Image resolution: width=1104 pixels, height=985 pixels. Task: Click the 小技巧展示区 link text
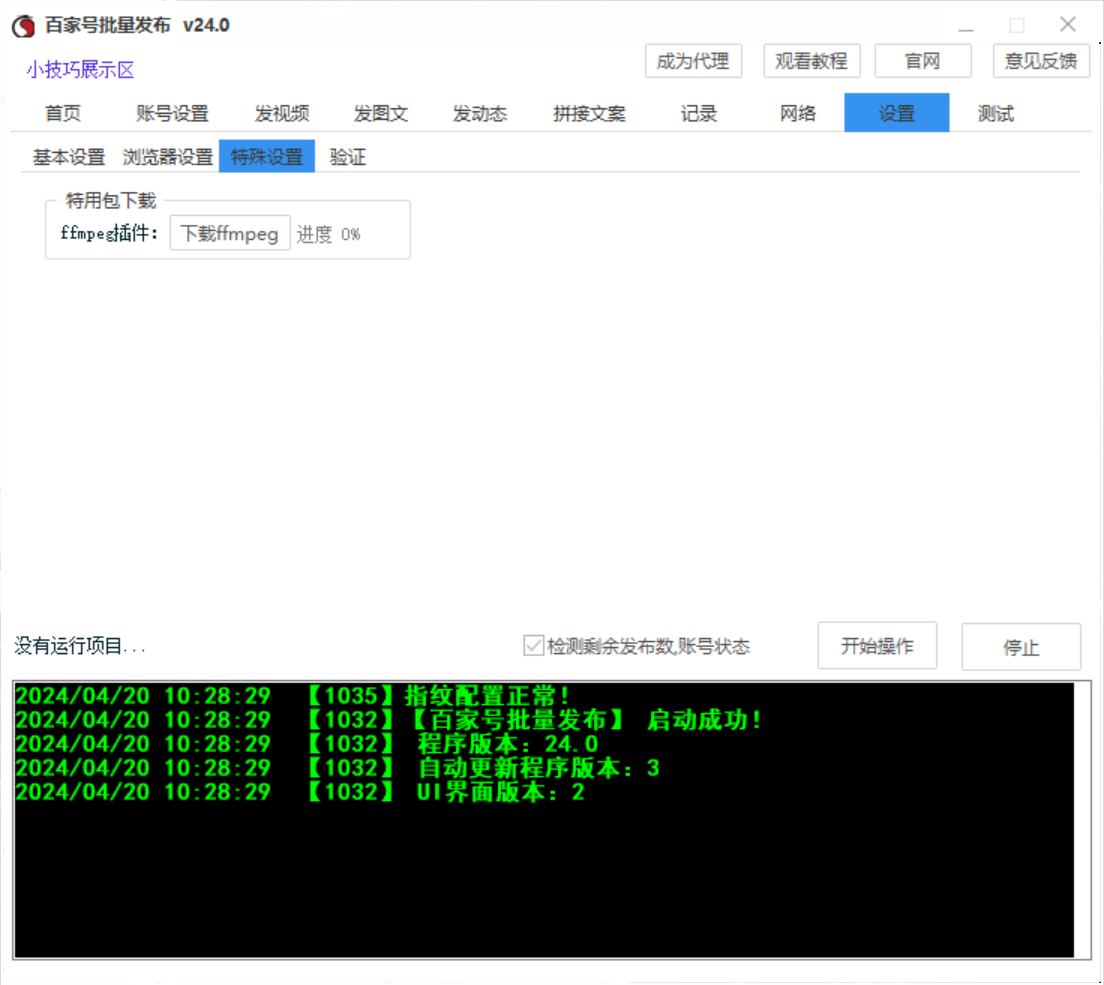tap(80, 70)
